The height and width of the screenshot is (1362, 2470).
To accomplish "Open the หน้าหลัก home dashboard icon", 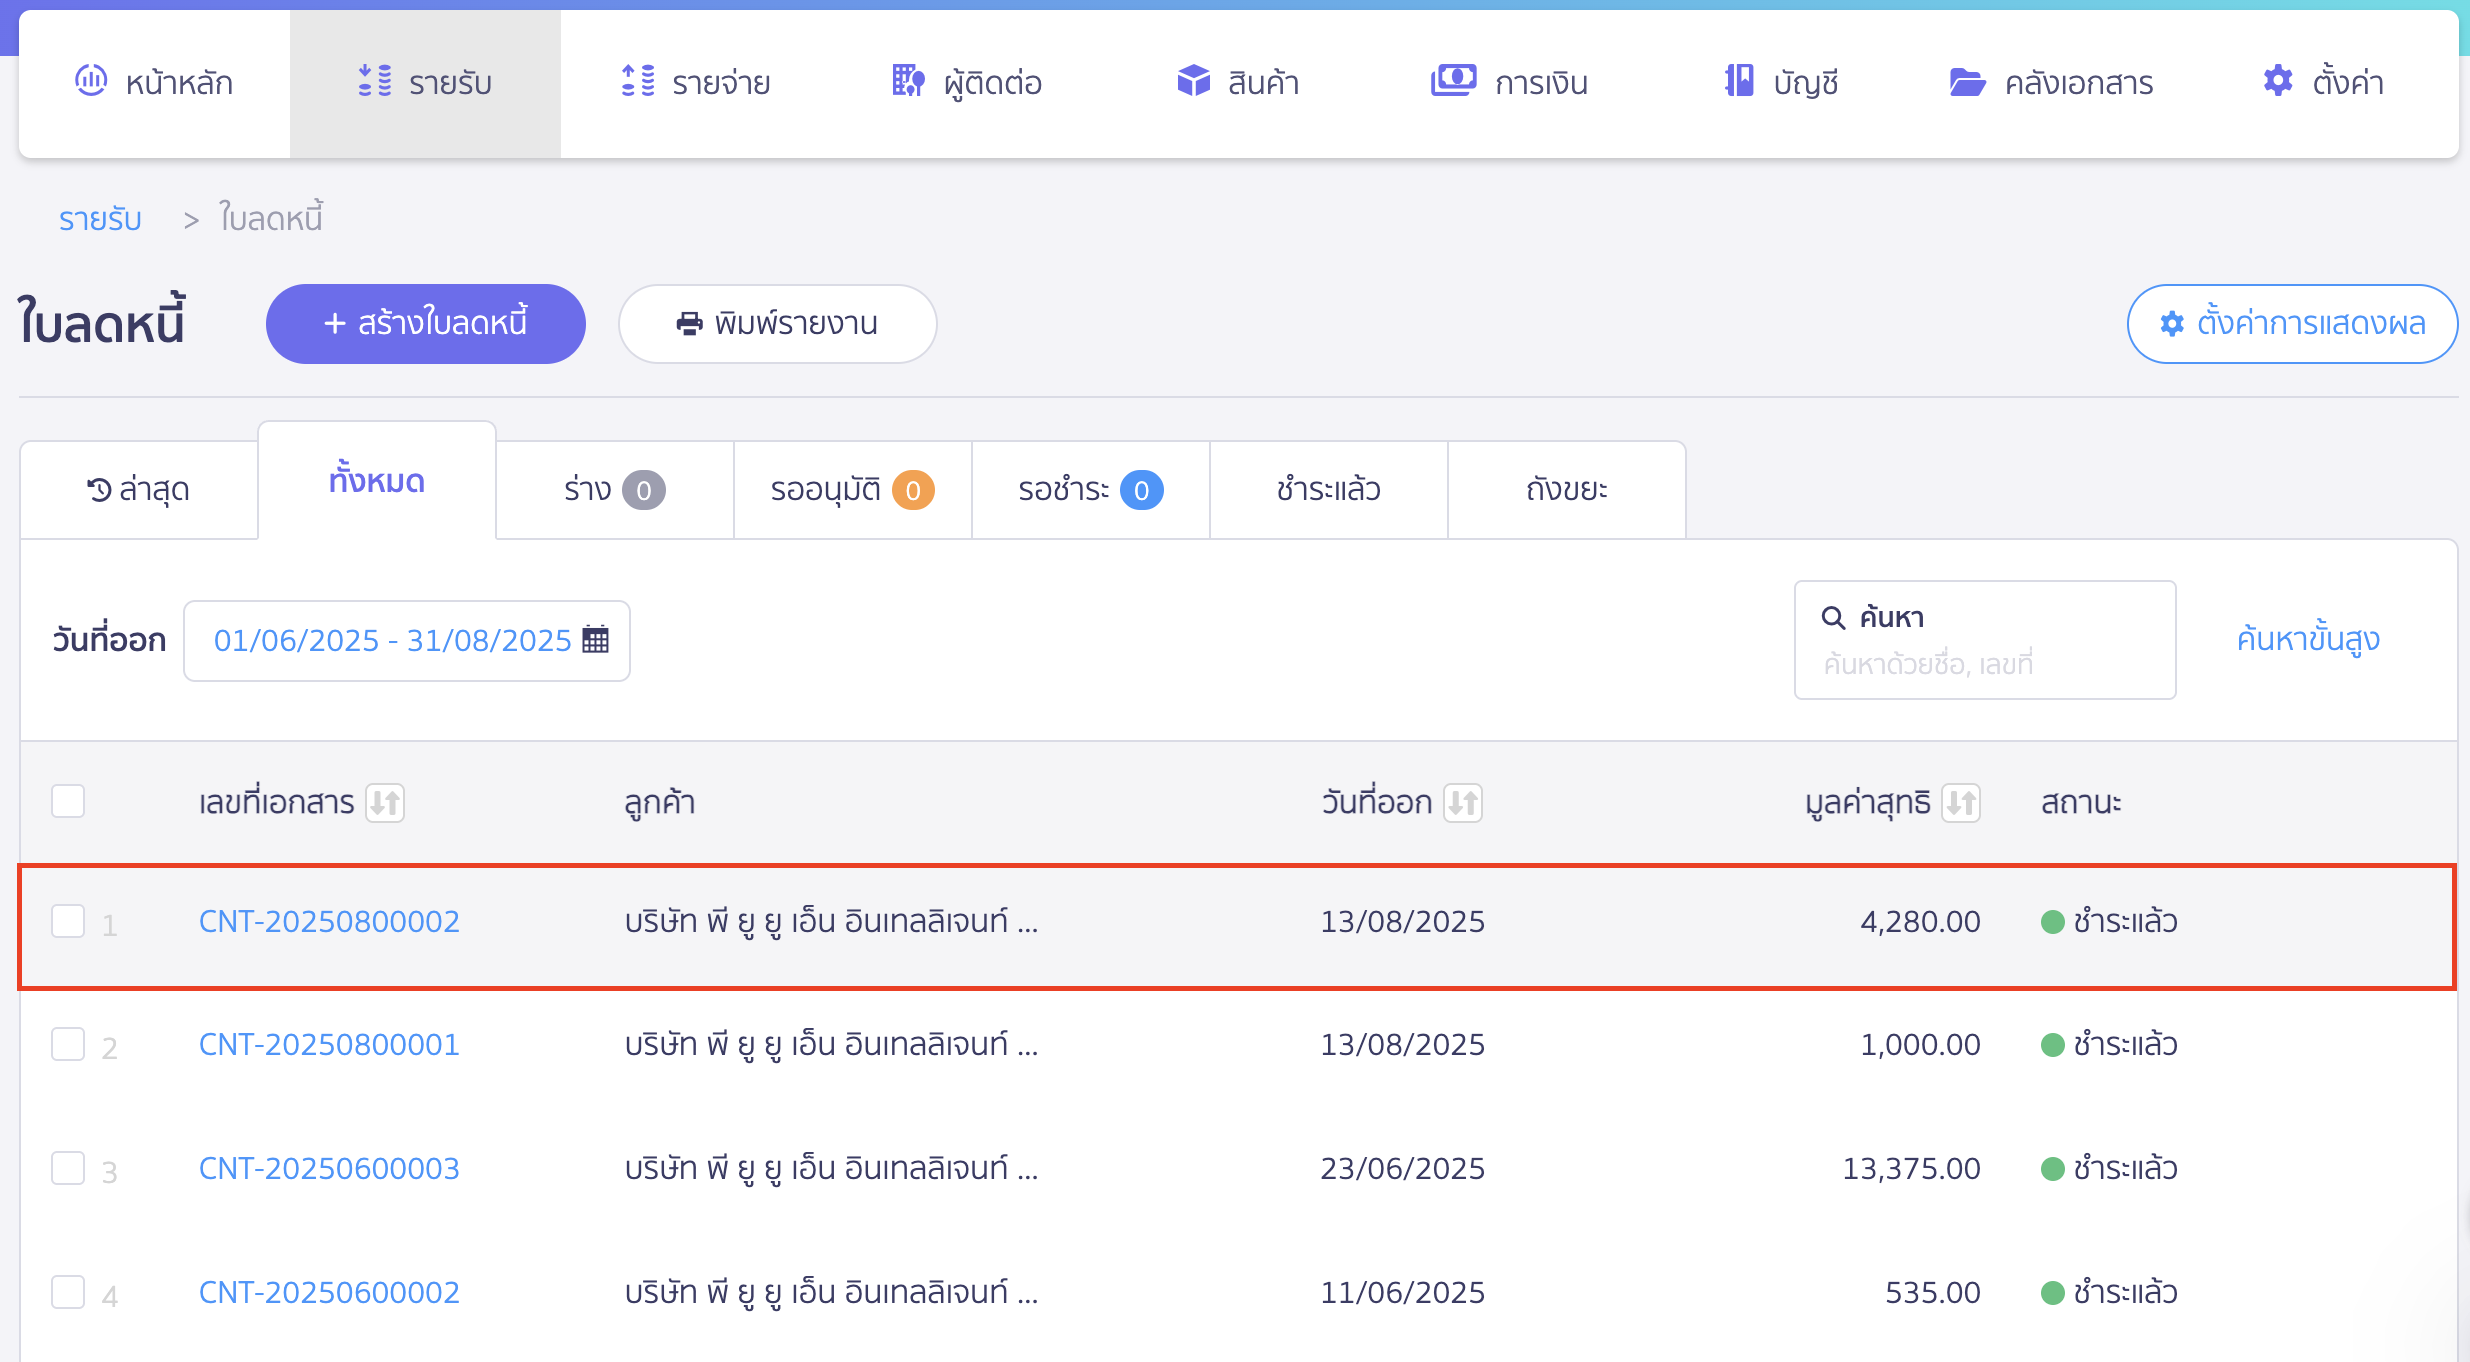I will tap(91, 80).
